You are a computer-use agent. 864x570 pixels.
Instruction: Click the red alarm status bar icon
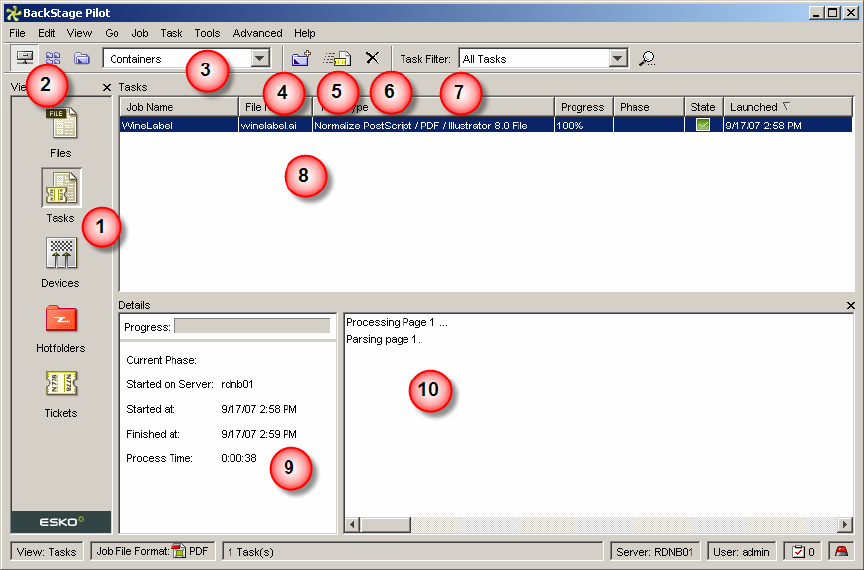(x=841, y=551)
